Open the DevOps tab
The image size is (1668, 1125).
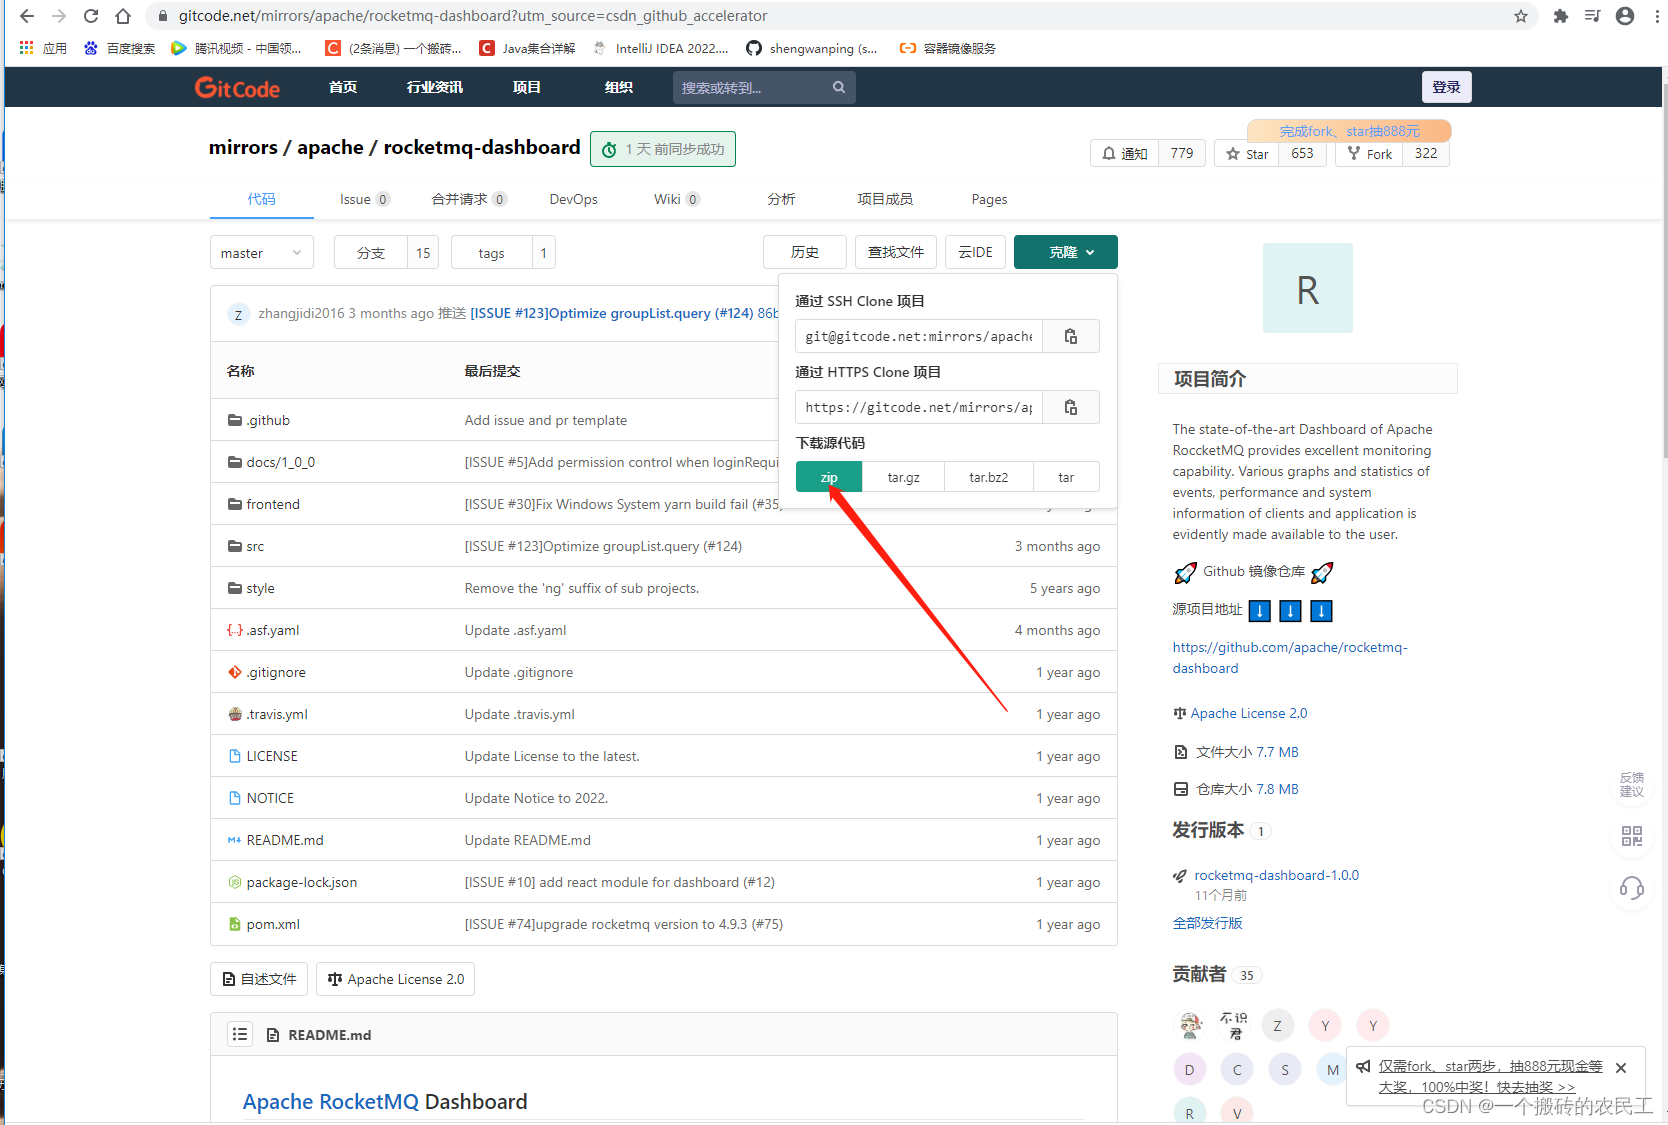click(574, 199)
